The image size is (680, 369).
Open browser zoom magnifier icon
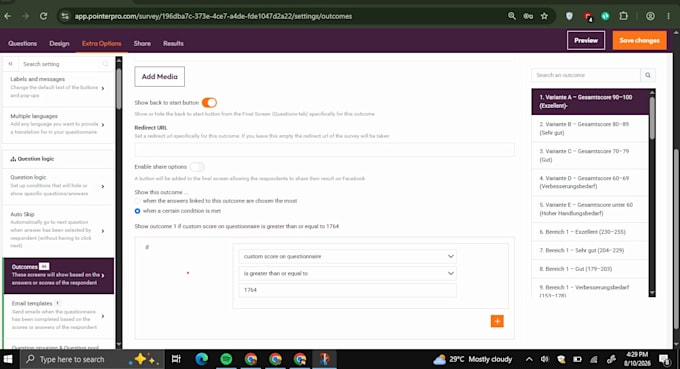[512, 16]
